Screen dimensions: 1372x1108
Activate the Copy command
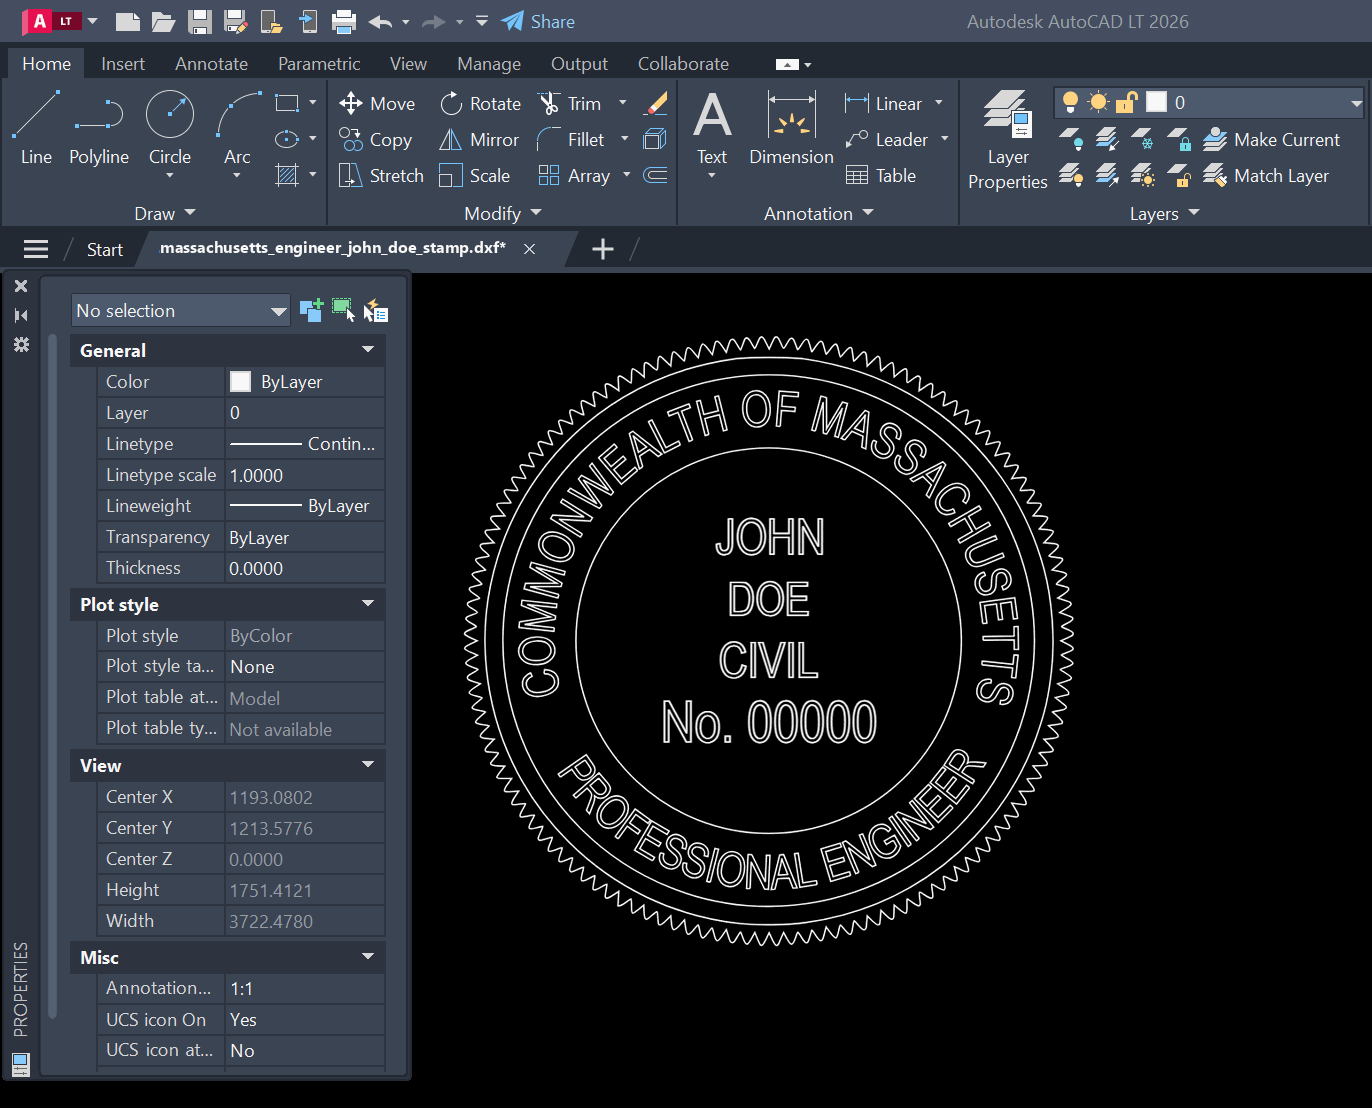[376, 140]
